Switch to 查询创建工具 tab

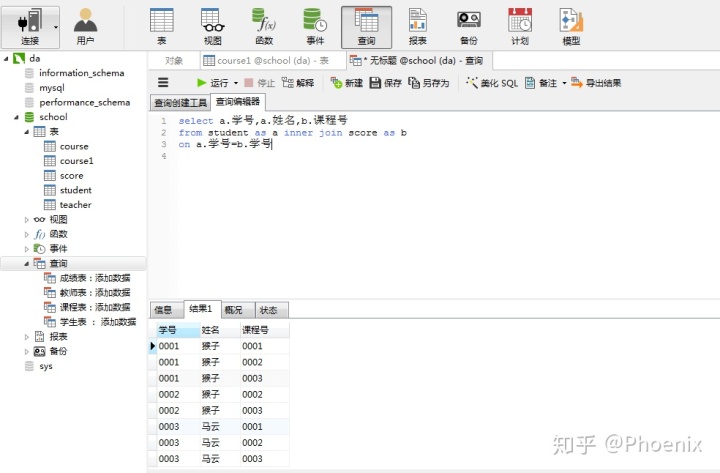[180, 102]
